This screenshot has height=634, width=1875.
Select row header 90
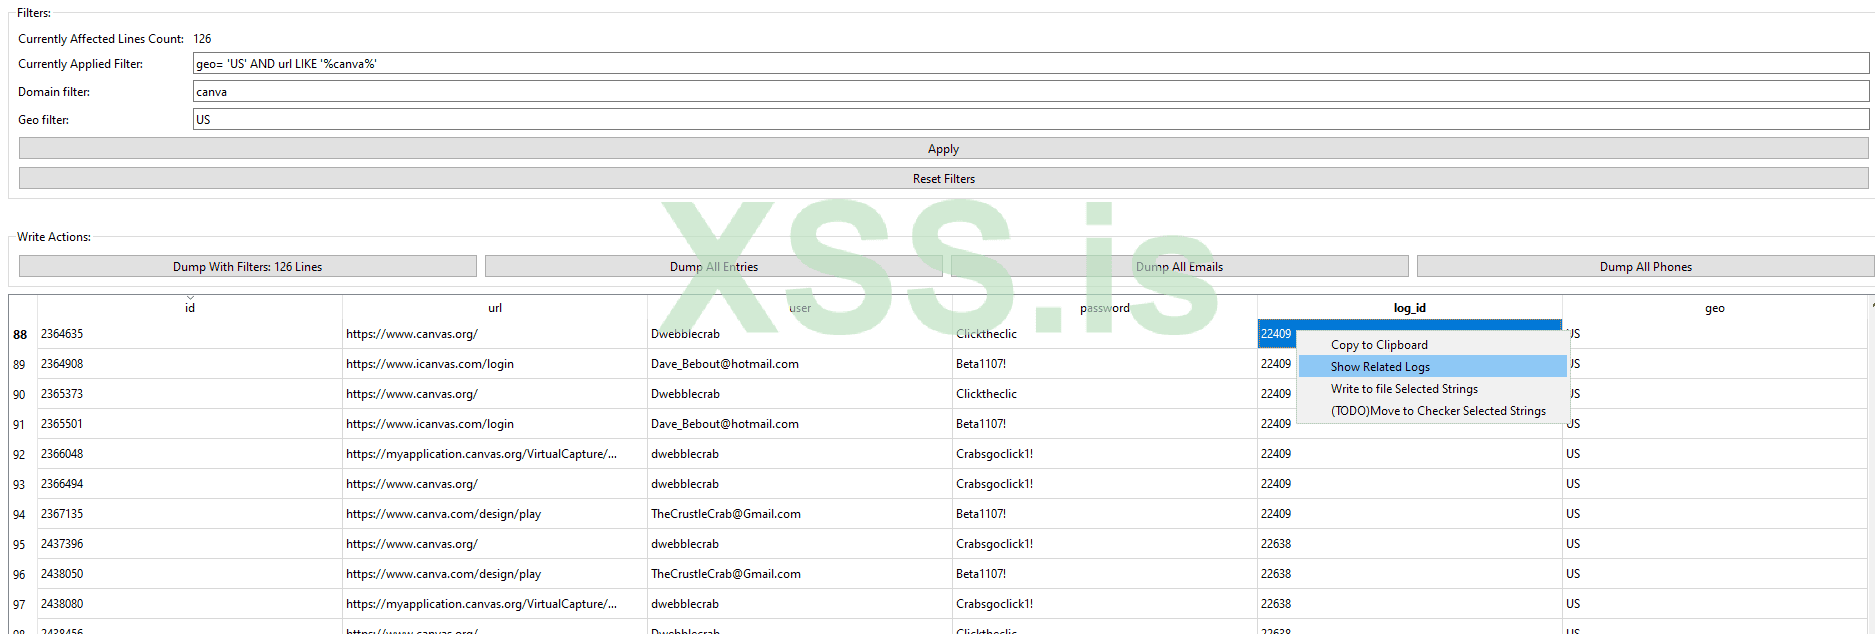pyautogui.click(x=22, y=394)
